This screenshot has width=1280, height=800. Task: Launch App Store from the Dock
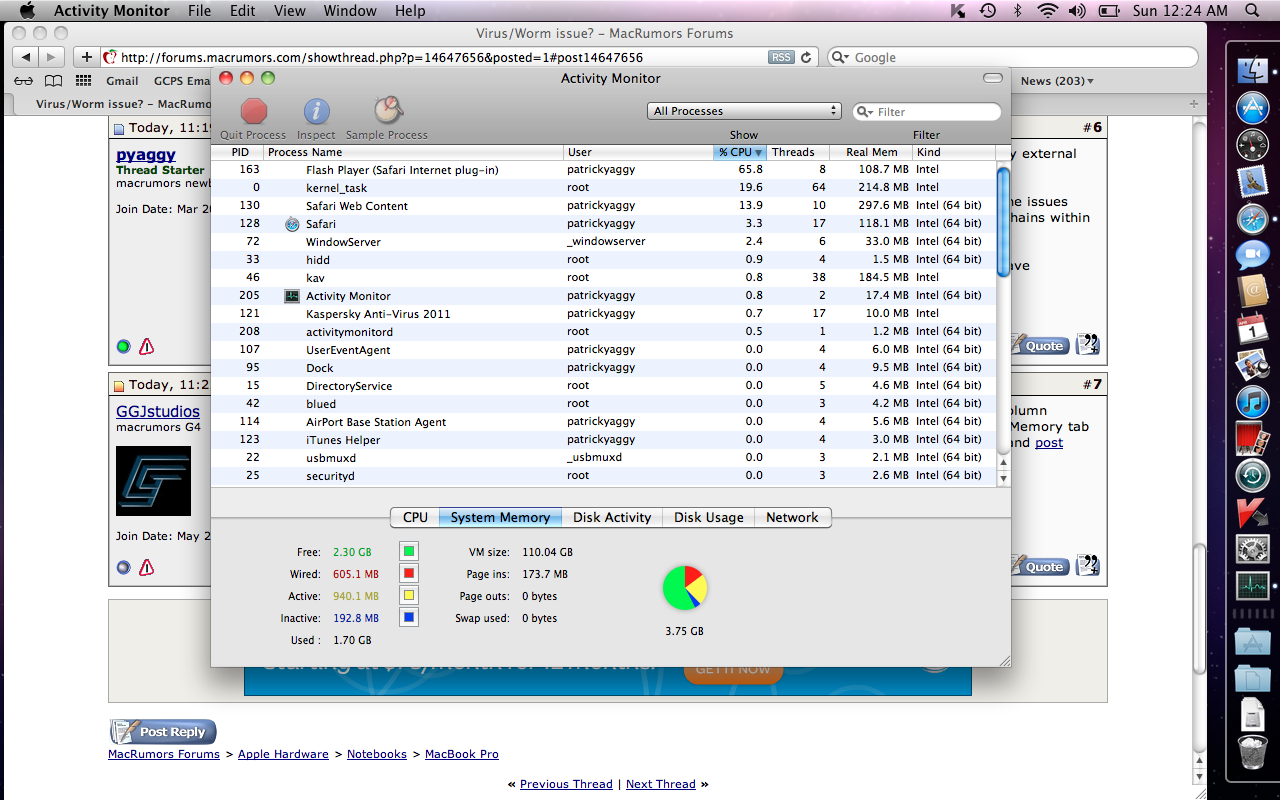coord(1252,108)
